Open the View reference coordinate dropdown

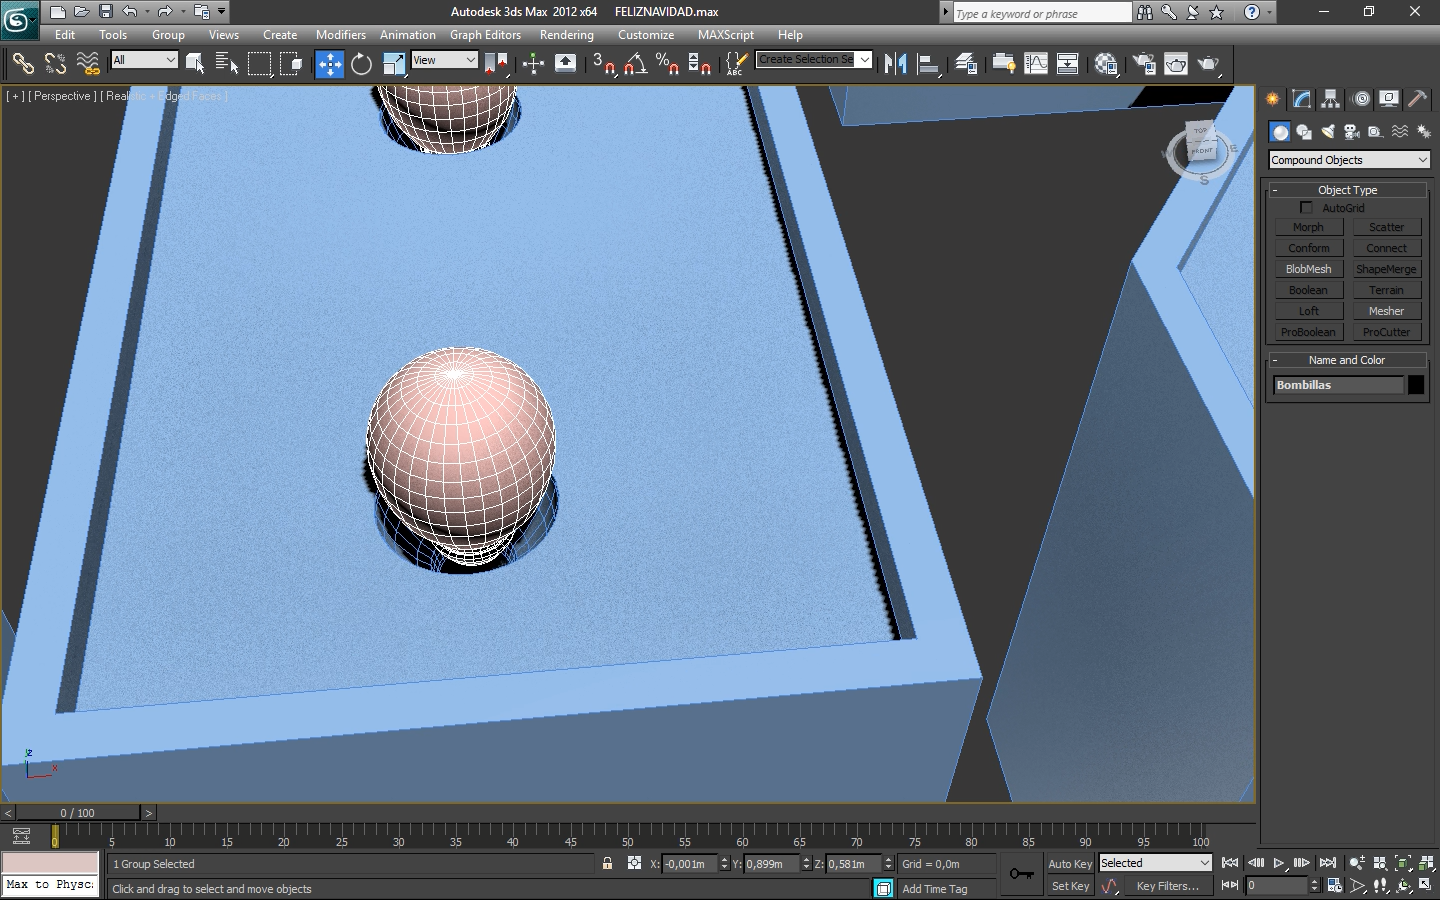(445, 60)
